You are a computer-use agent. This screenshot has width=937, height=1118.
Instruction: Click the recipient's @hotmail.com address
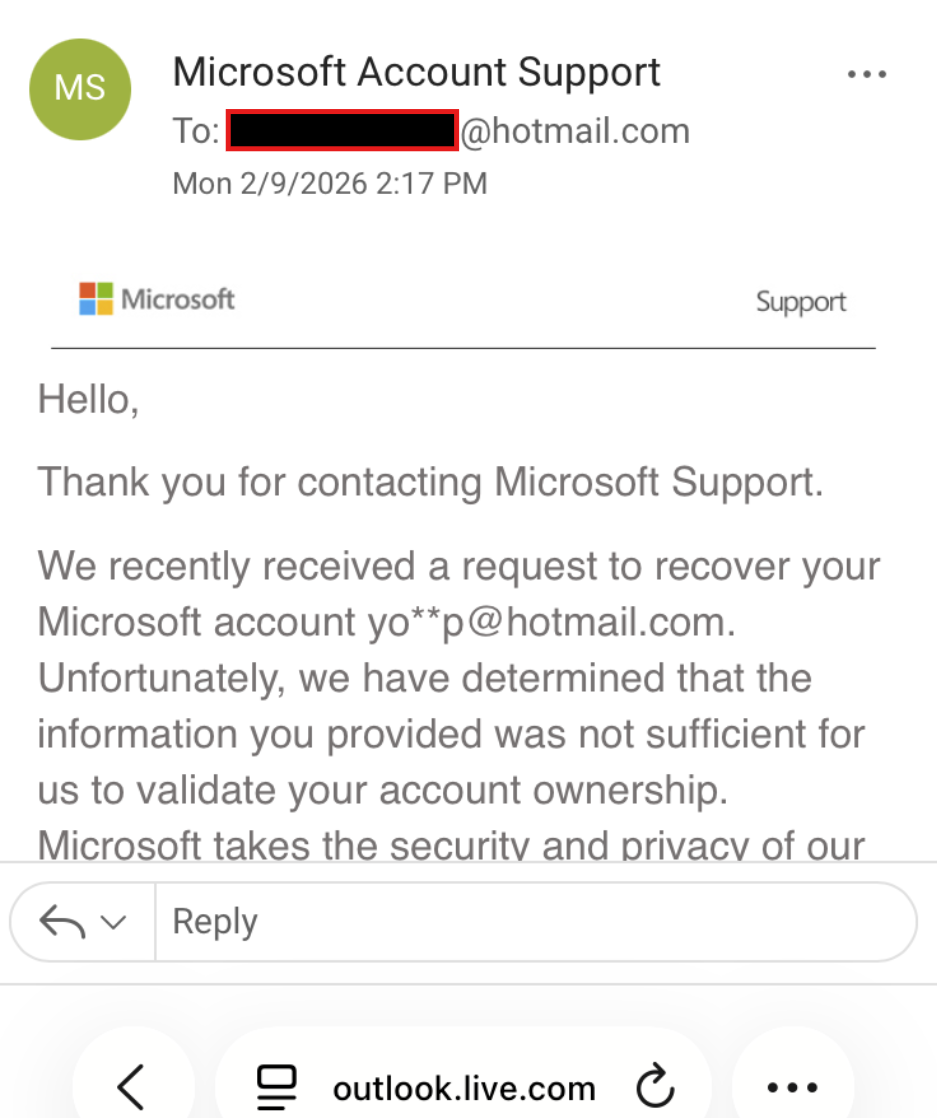click(574, 131)
